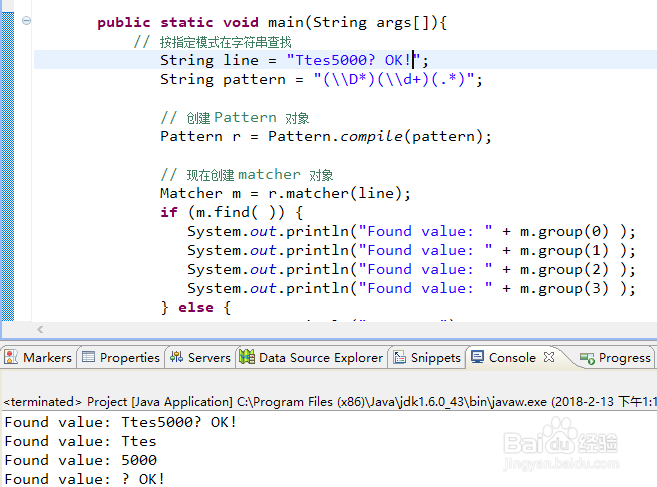Click console output 'Found value: Ttes5000? OK!'
This screenshot has height=487, width=657.
pyautogui.click(x=121, y=422)
